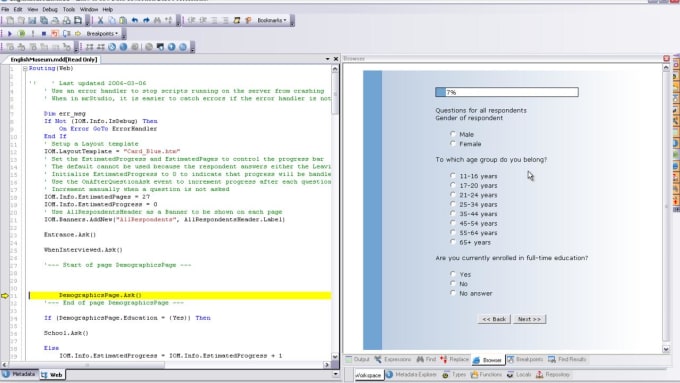Open the Breakpoints dropdown

[x=102, y=33]
